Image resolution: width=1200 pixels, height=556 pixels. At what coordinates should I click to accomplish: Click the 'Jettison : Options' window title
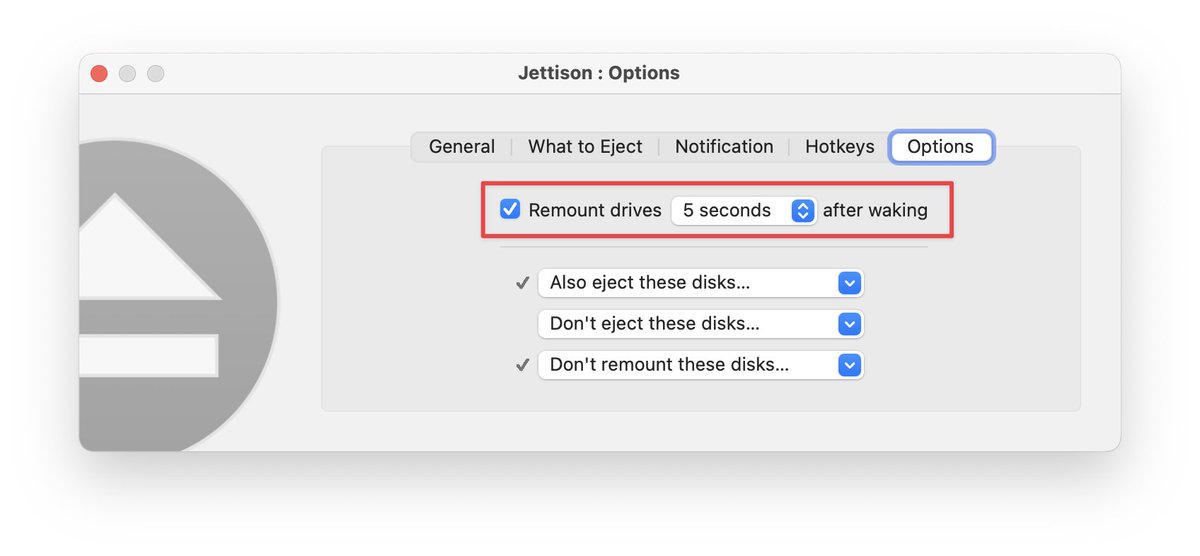(x=599, y=73)
